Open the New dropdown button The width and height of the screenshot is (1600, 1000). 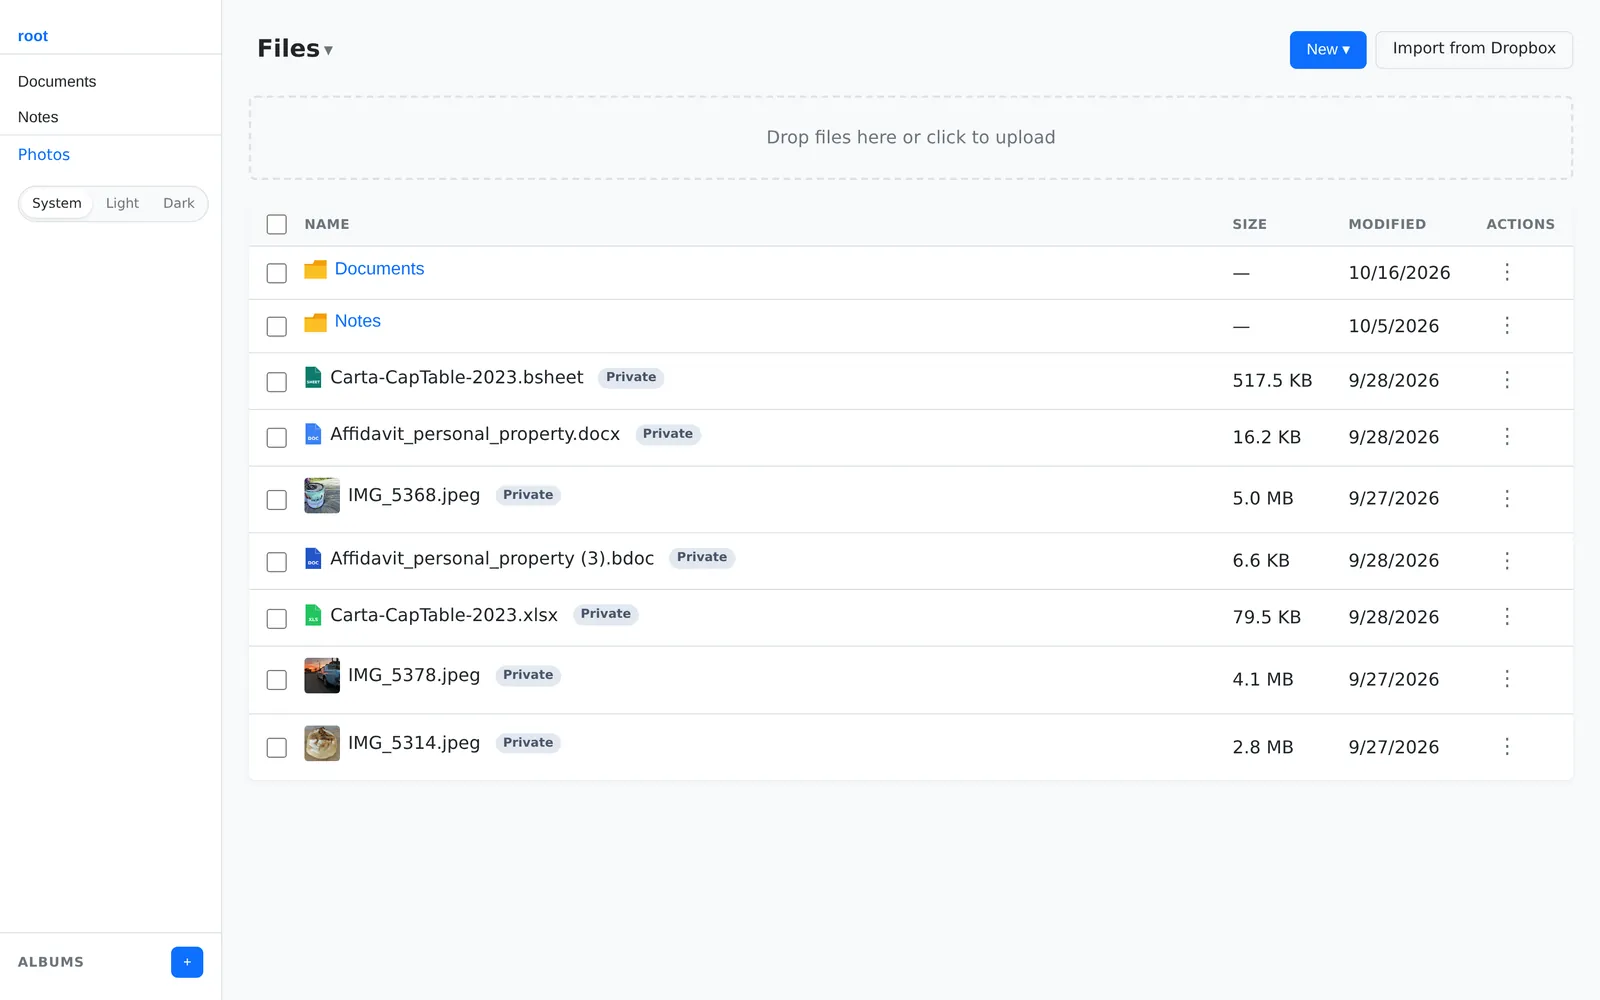click(1328, 50)
